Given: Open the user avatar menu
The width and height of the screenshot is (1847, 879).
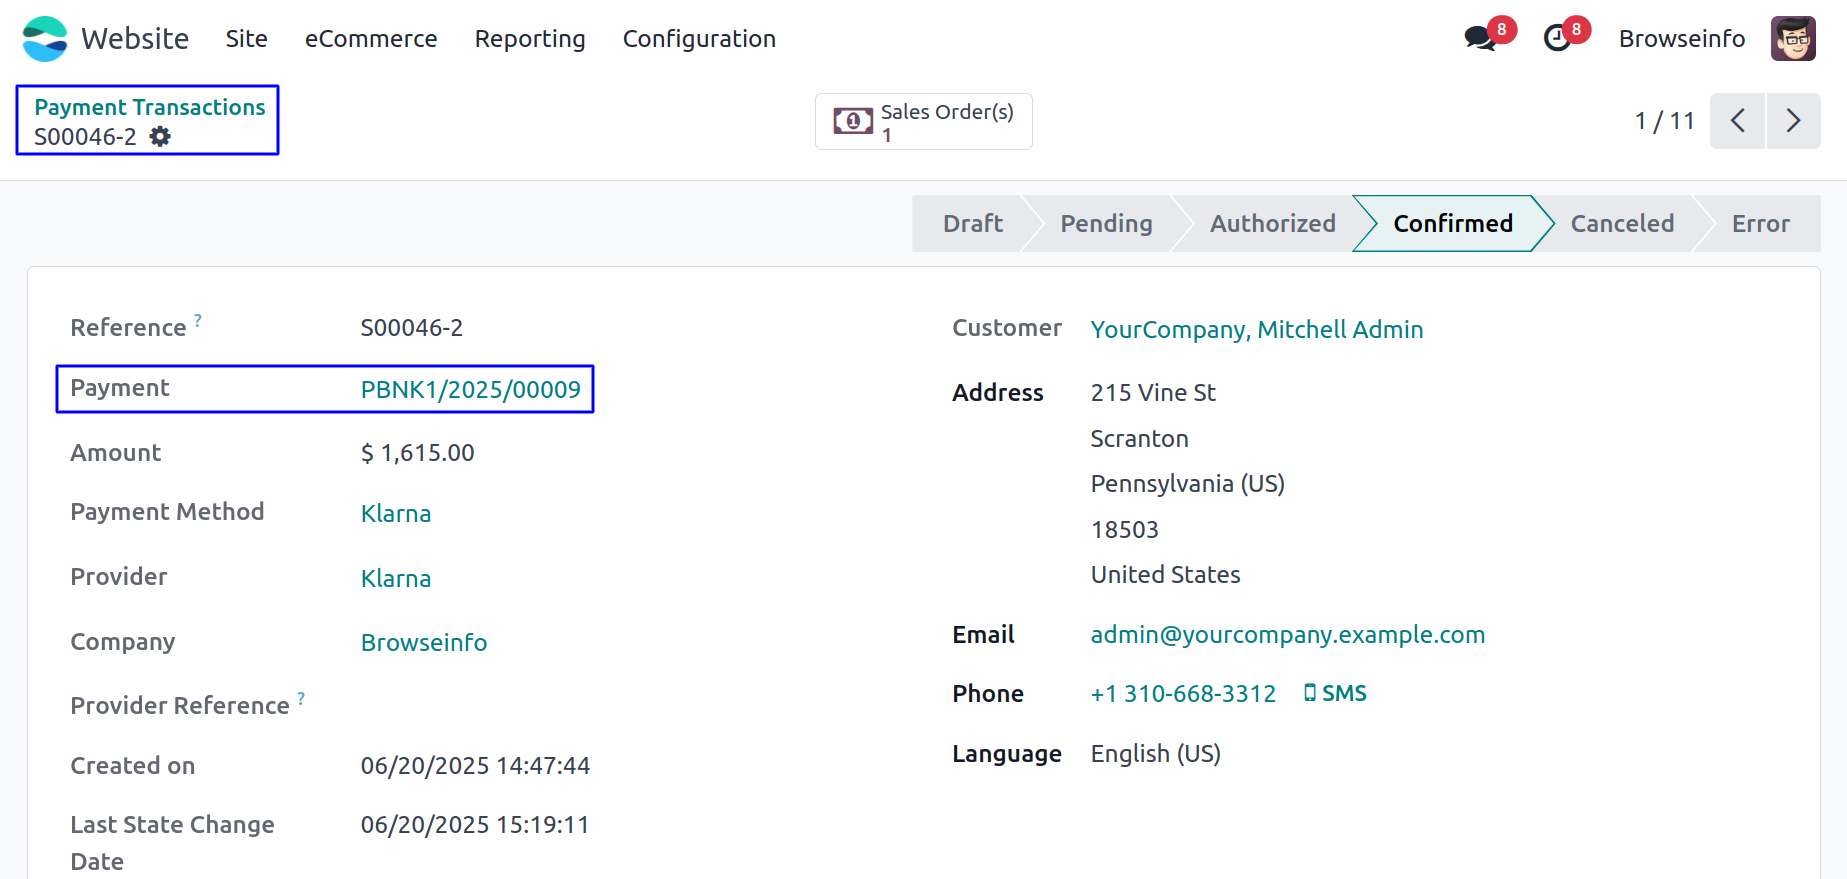Looking at the screenshot, I should [1793, 39].
